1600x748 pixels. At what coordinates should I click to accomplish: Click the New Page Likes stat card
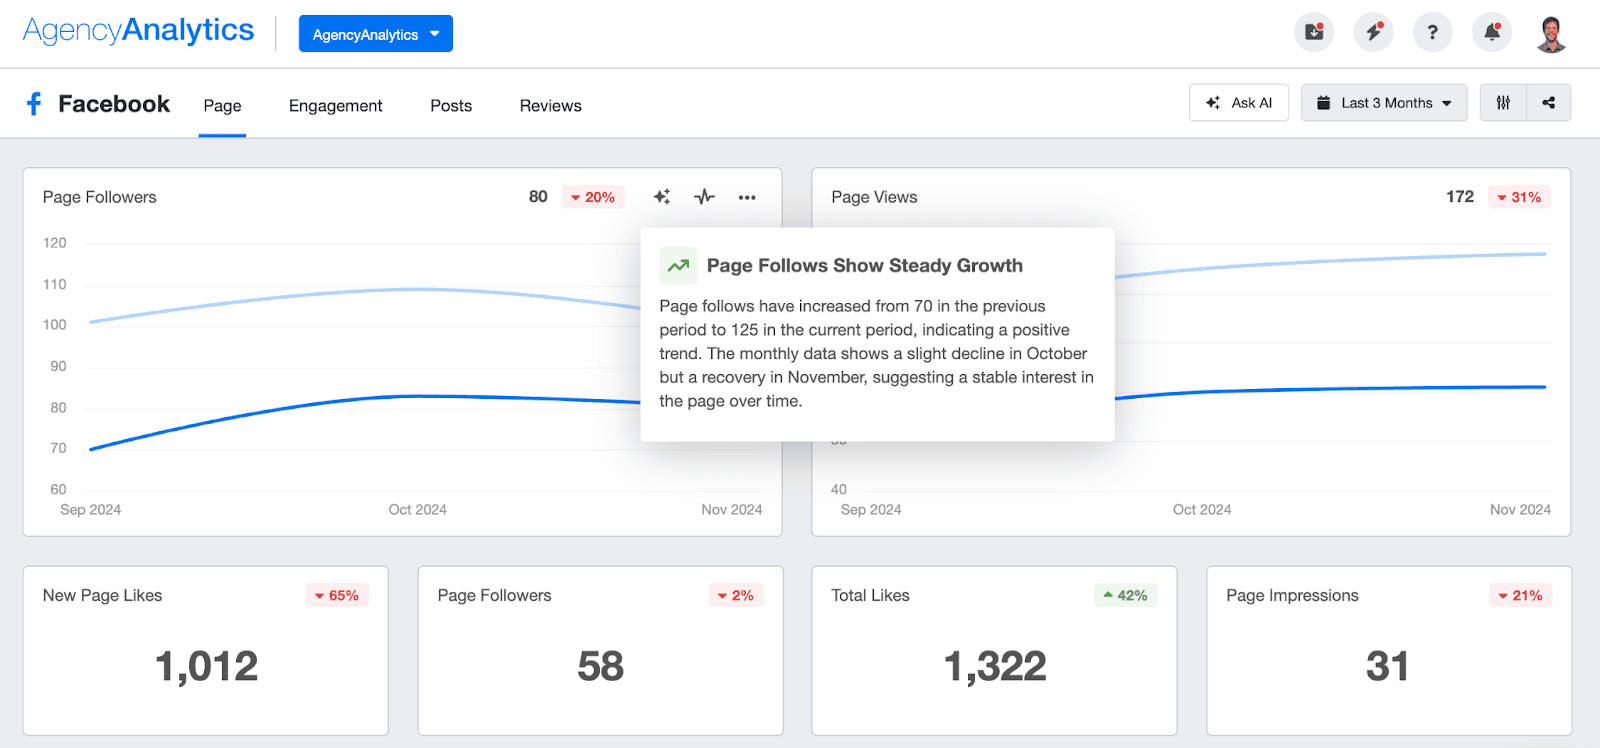tap(206, 650)
